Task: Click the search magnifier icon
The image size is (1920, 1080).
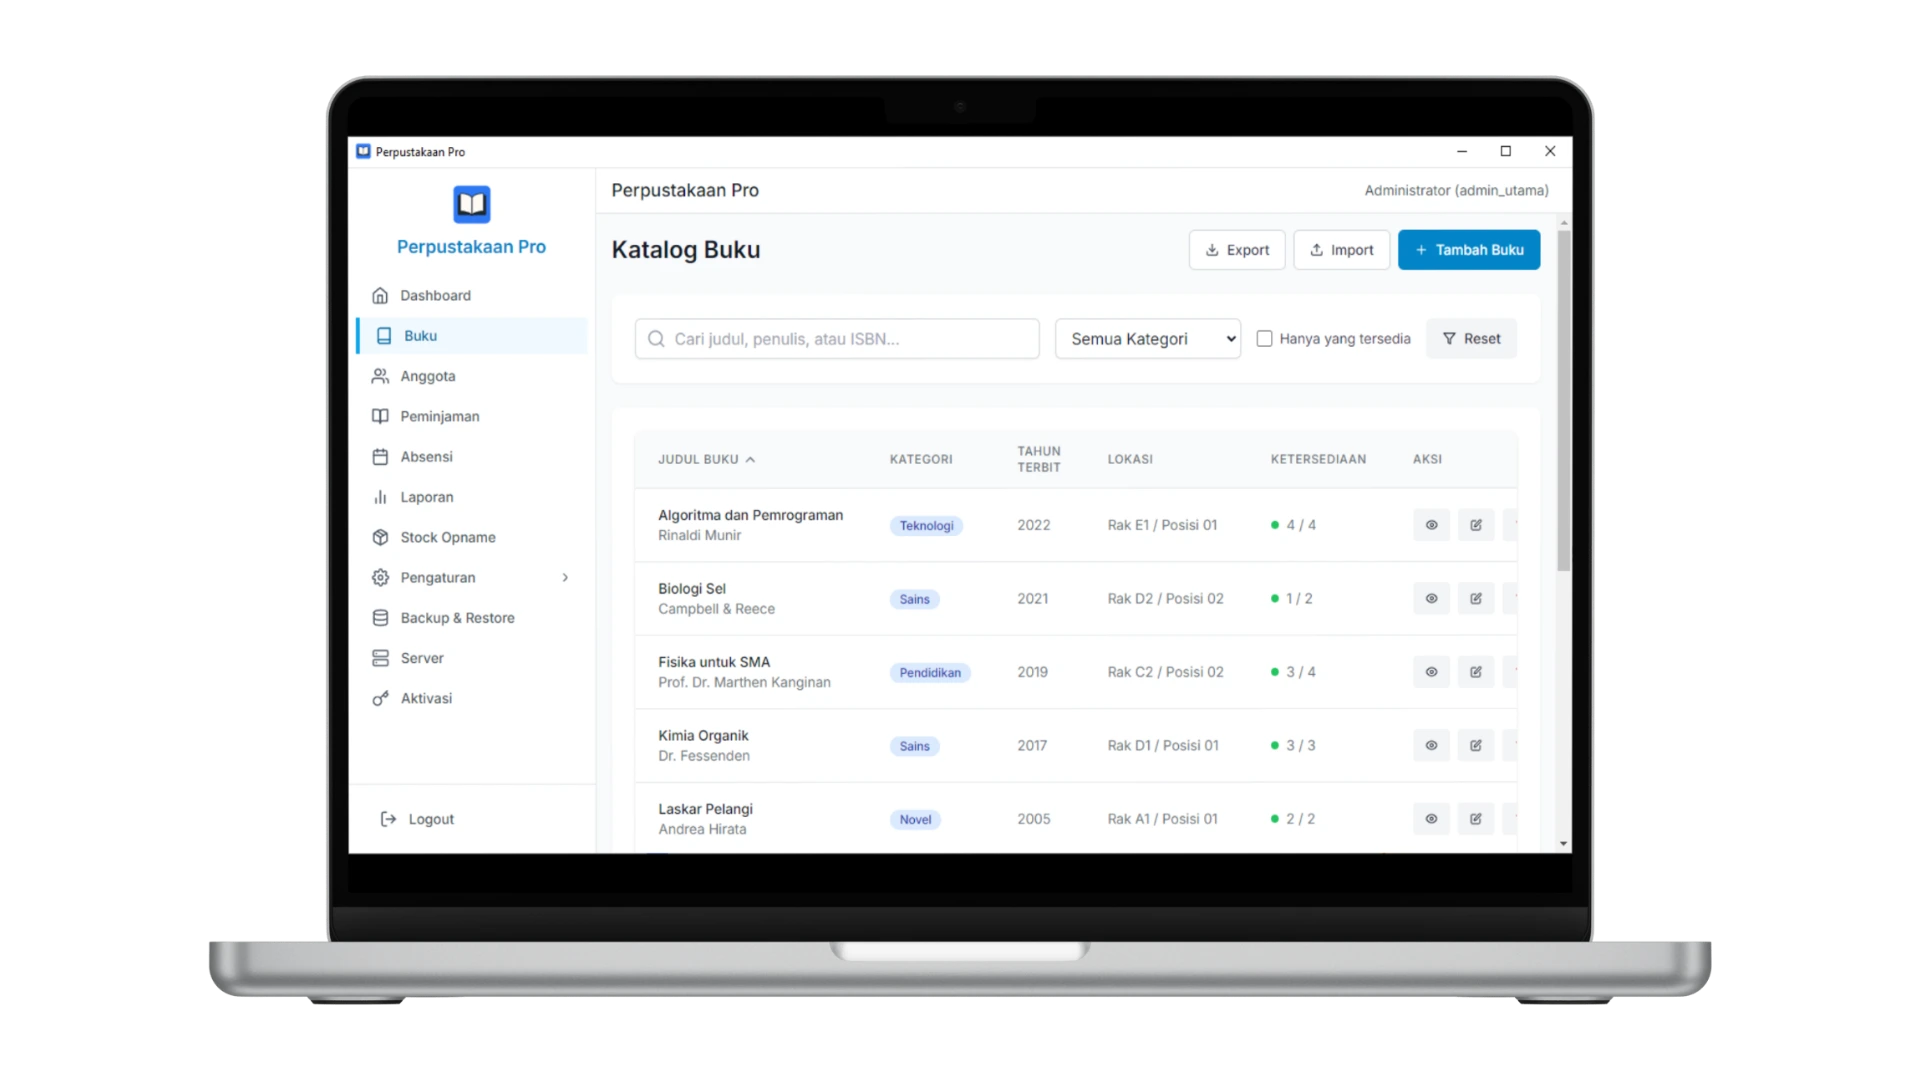Action: 656,339
